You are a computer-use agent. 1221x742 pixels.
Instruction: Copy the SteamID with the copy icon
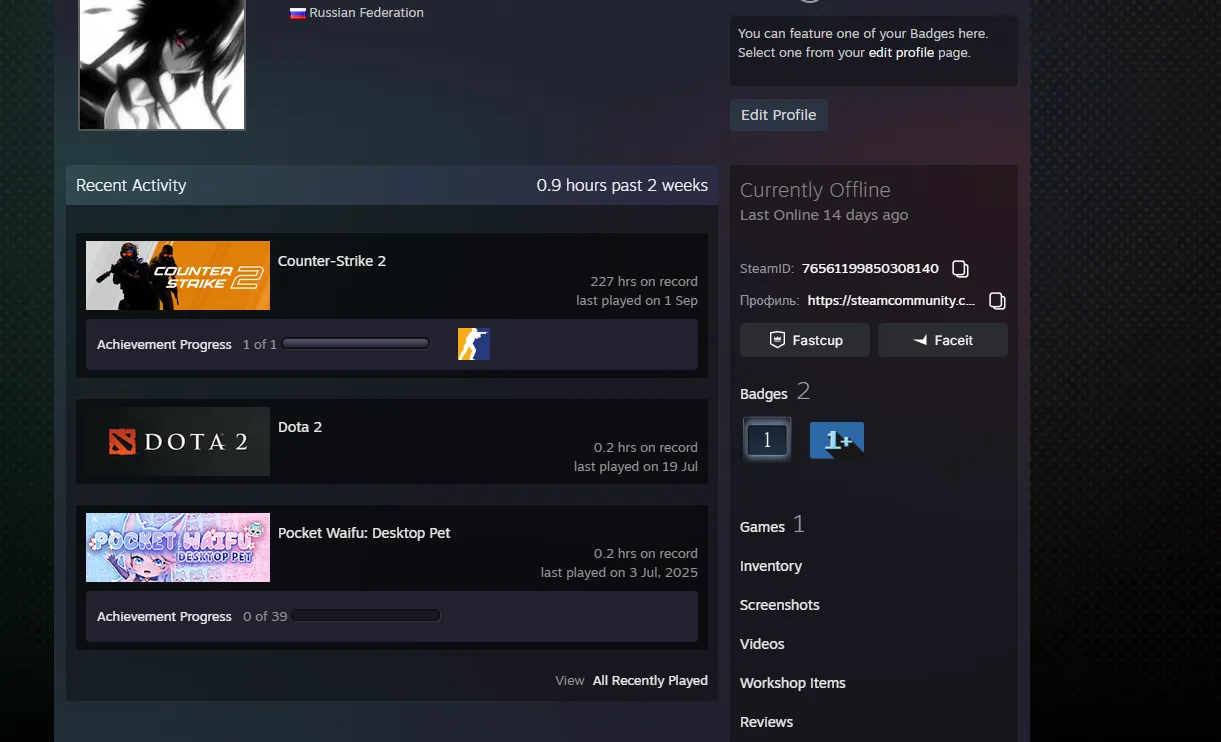pyautogui.click(x=960, y=269)
